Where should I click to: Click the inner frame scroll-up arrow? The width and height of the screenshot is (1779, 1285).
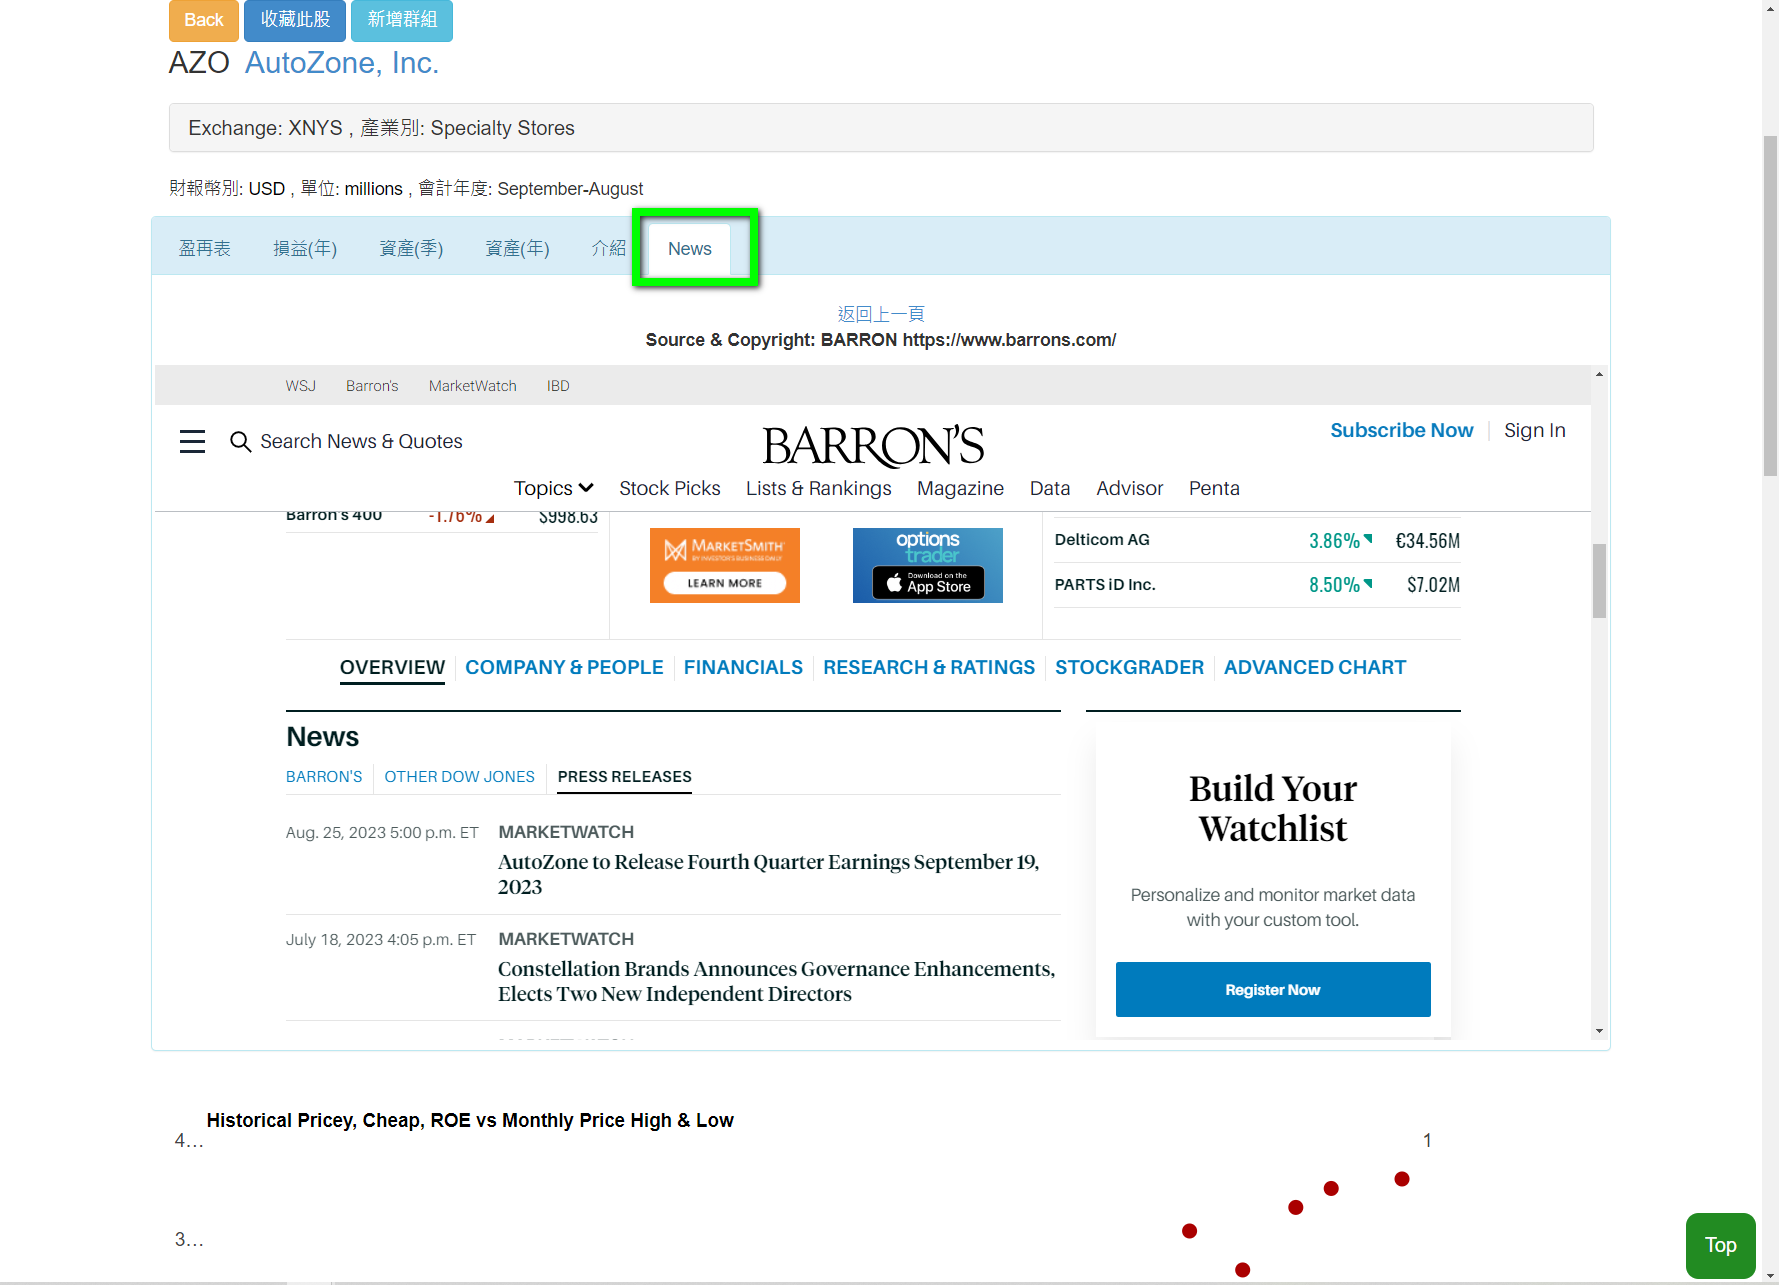pos(1600,374)
